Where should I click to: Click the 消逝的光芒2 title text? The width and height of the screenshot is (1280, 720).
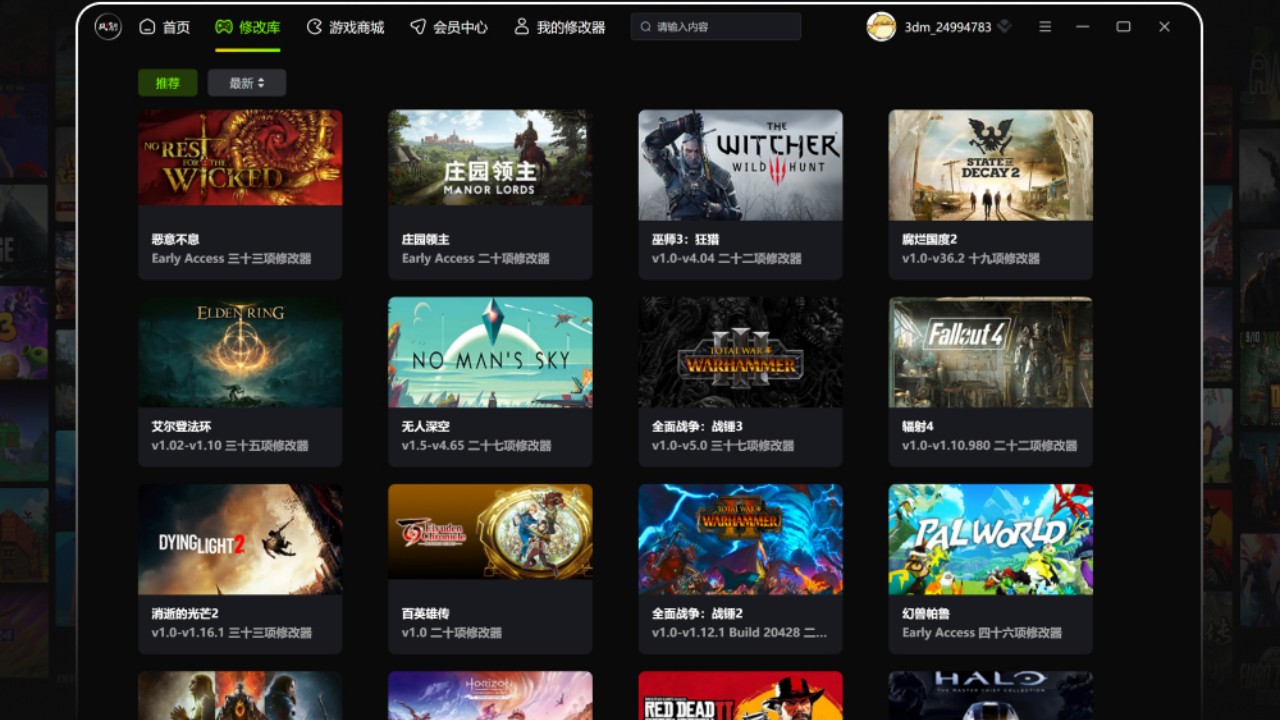[185, 614]
